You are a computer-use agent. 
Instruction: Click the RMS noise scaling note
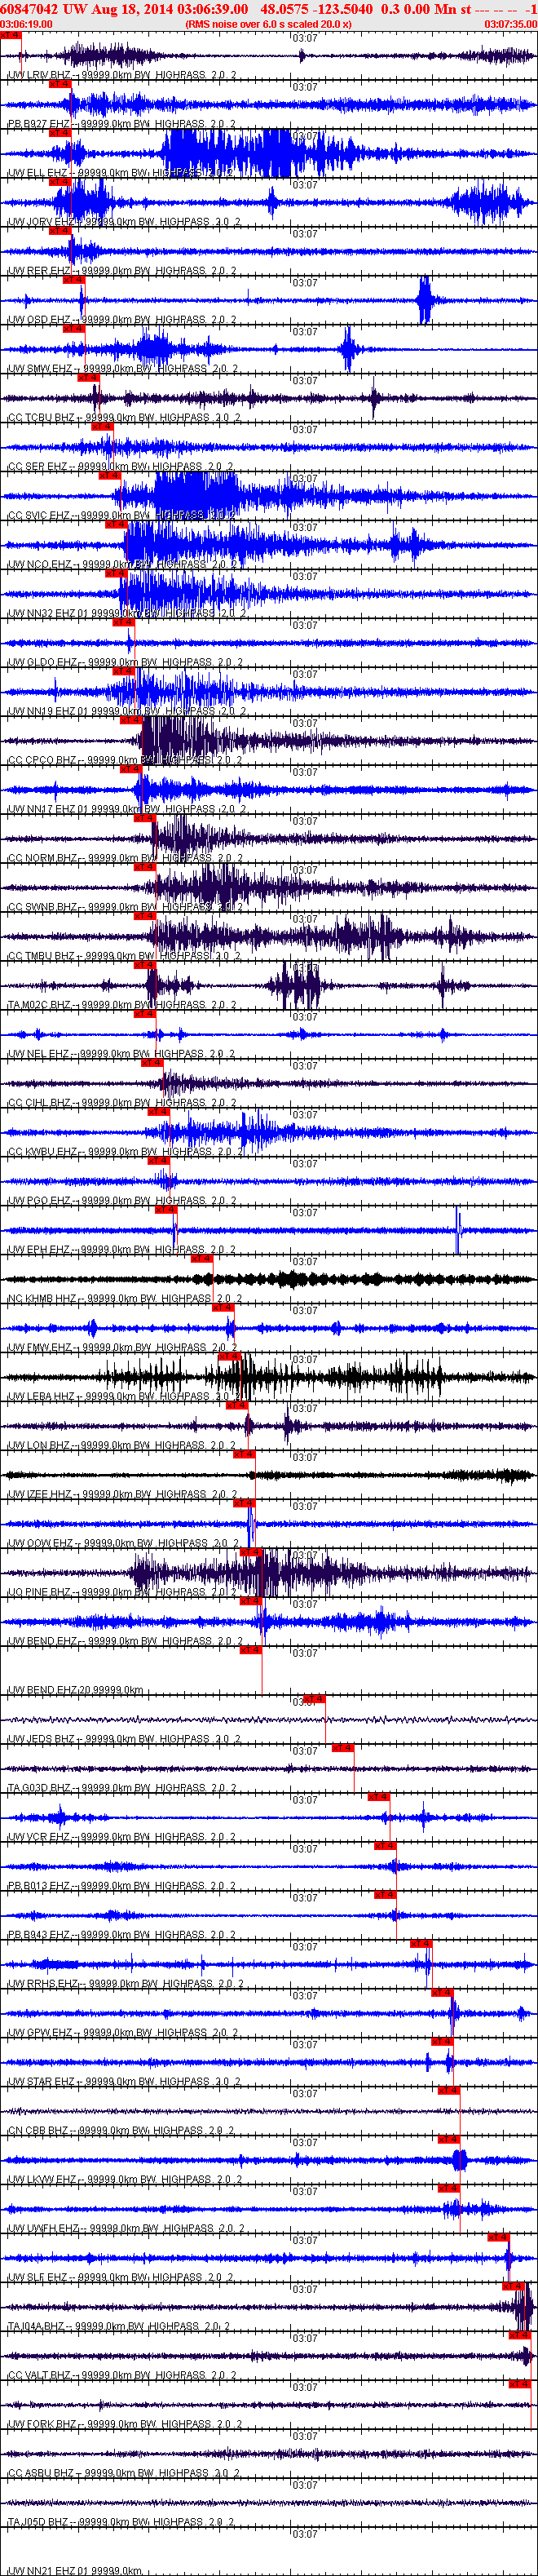click(268, 24)
